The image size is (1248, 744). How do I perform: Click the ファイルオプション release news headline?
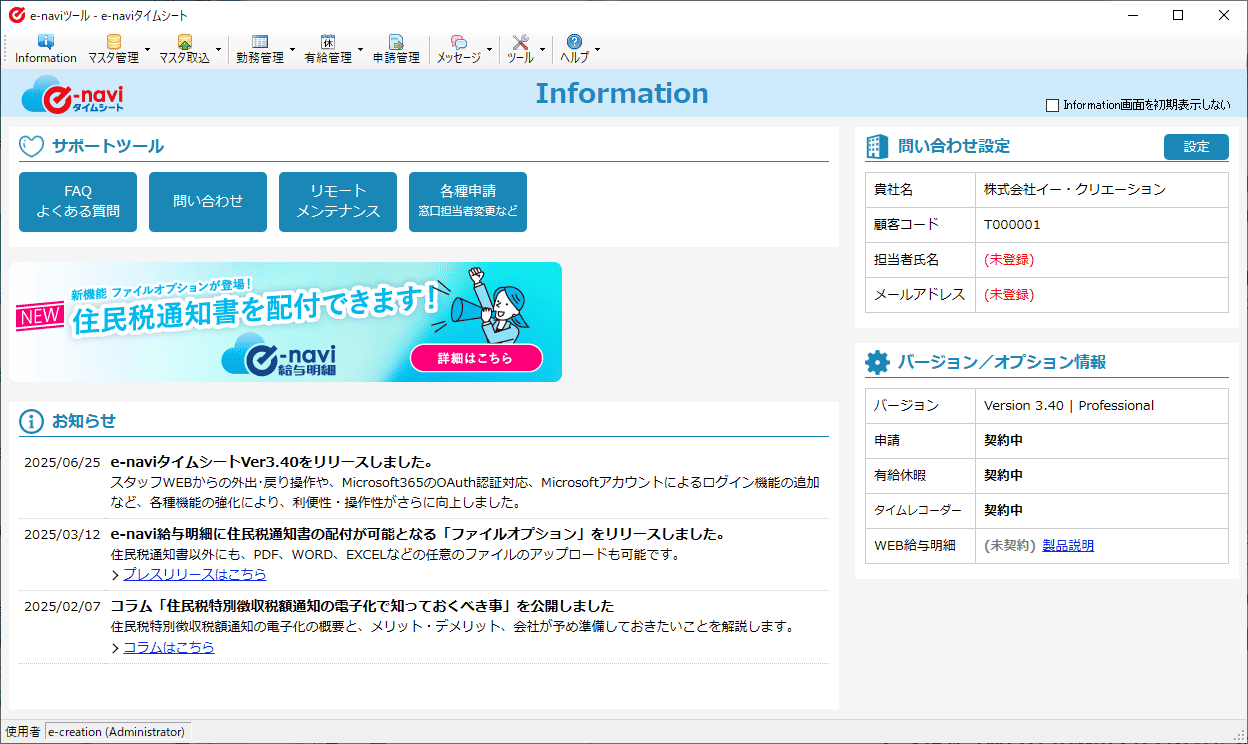tap(418, 534)
